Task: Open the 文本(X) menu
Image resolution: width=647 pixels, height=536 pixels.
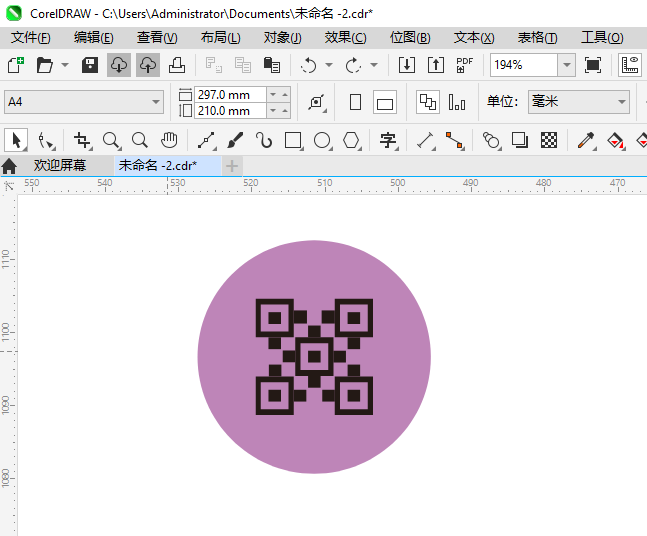Action: tap(474, 38)
